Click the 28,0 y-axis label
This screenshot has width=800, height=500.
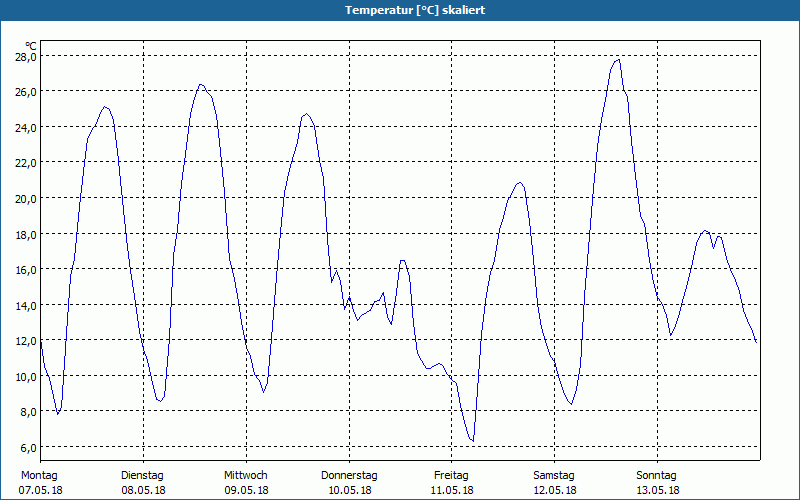[26, 57]
